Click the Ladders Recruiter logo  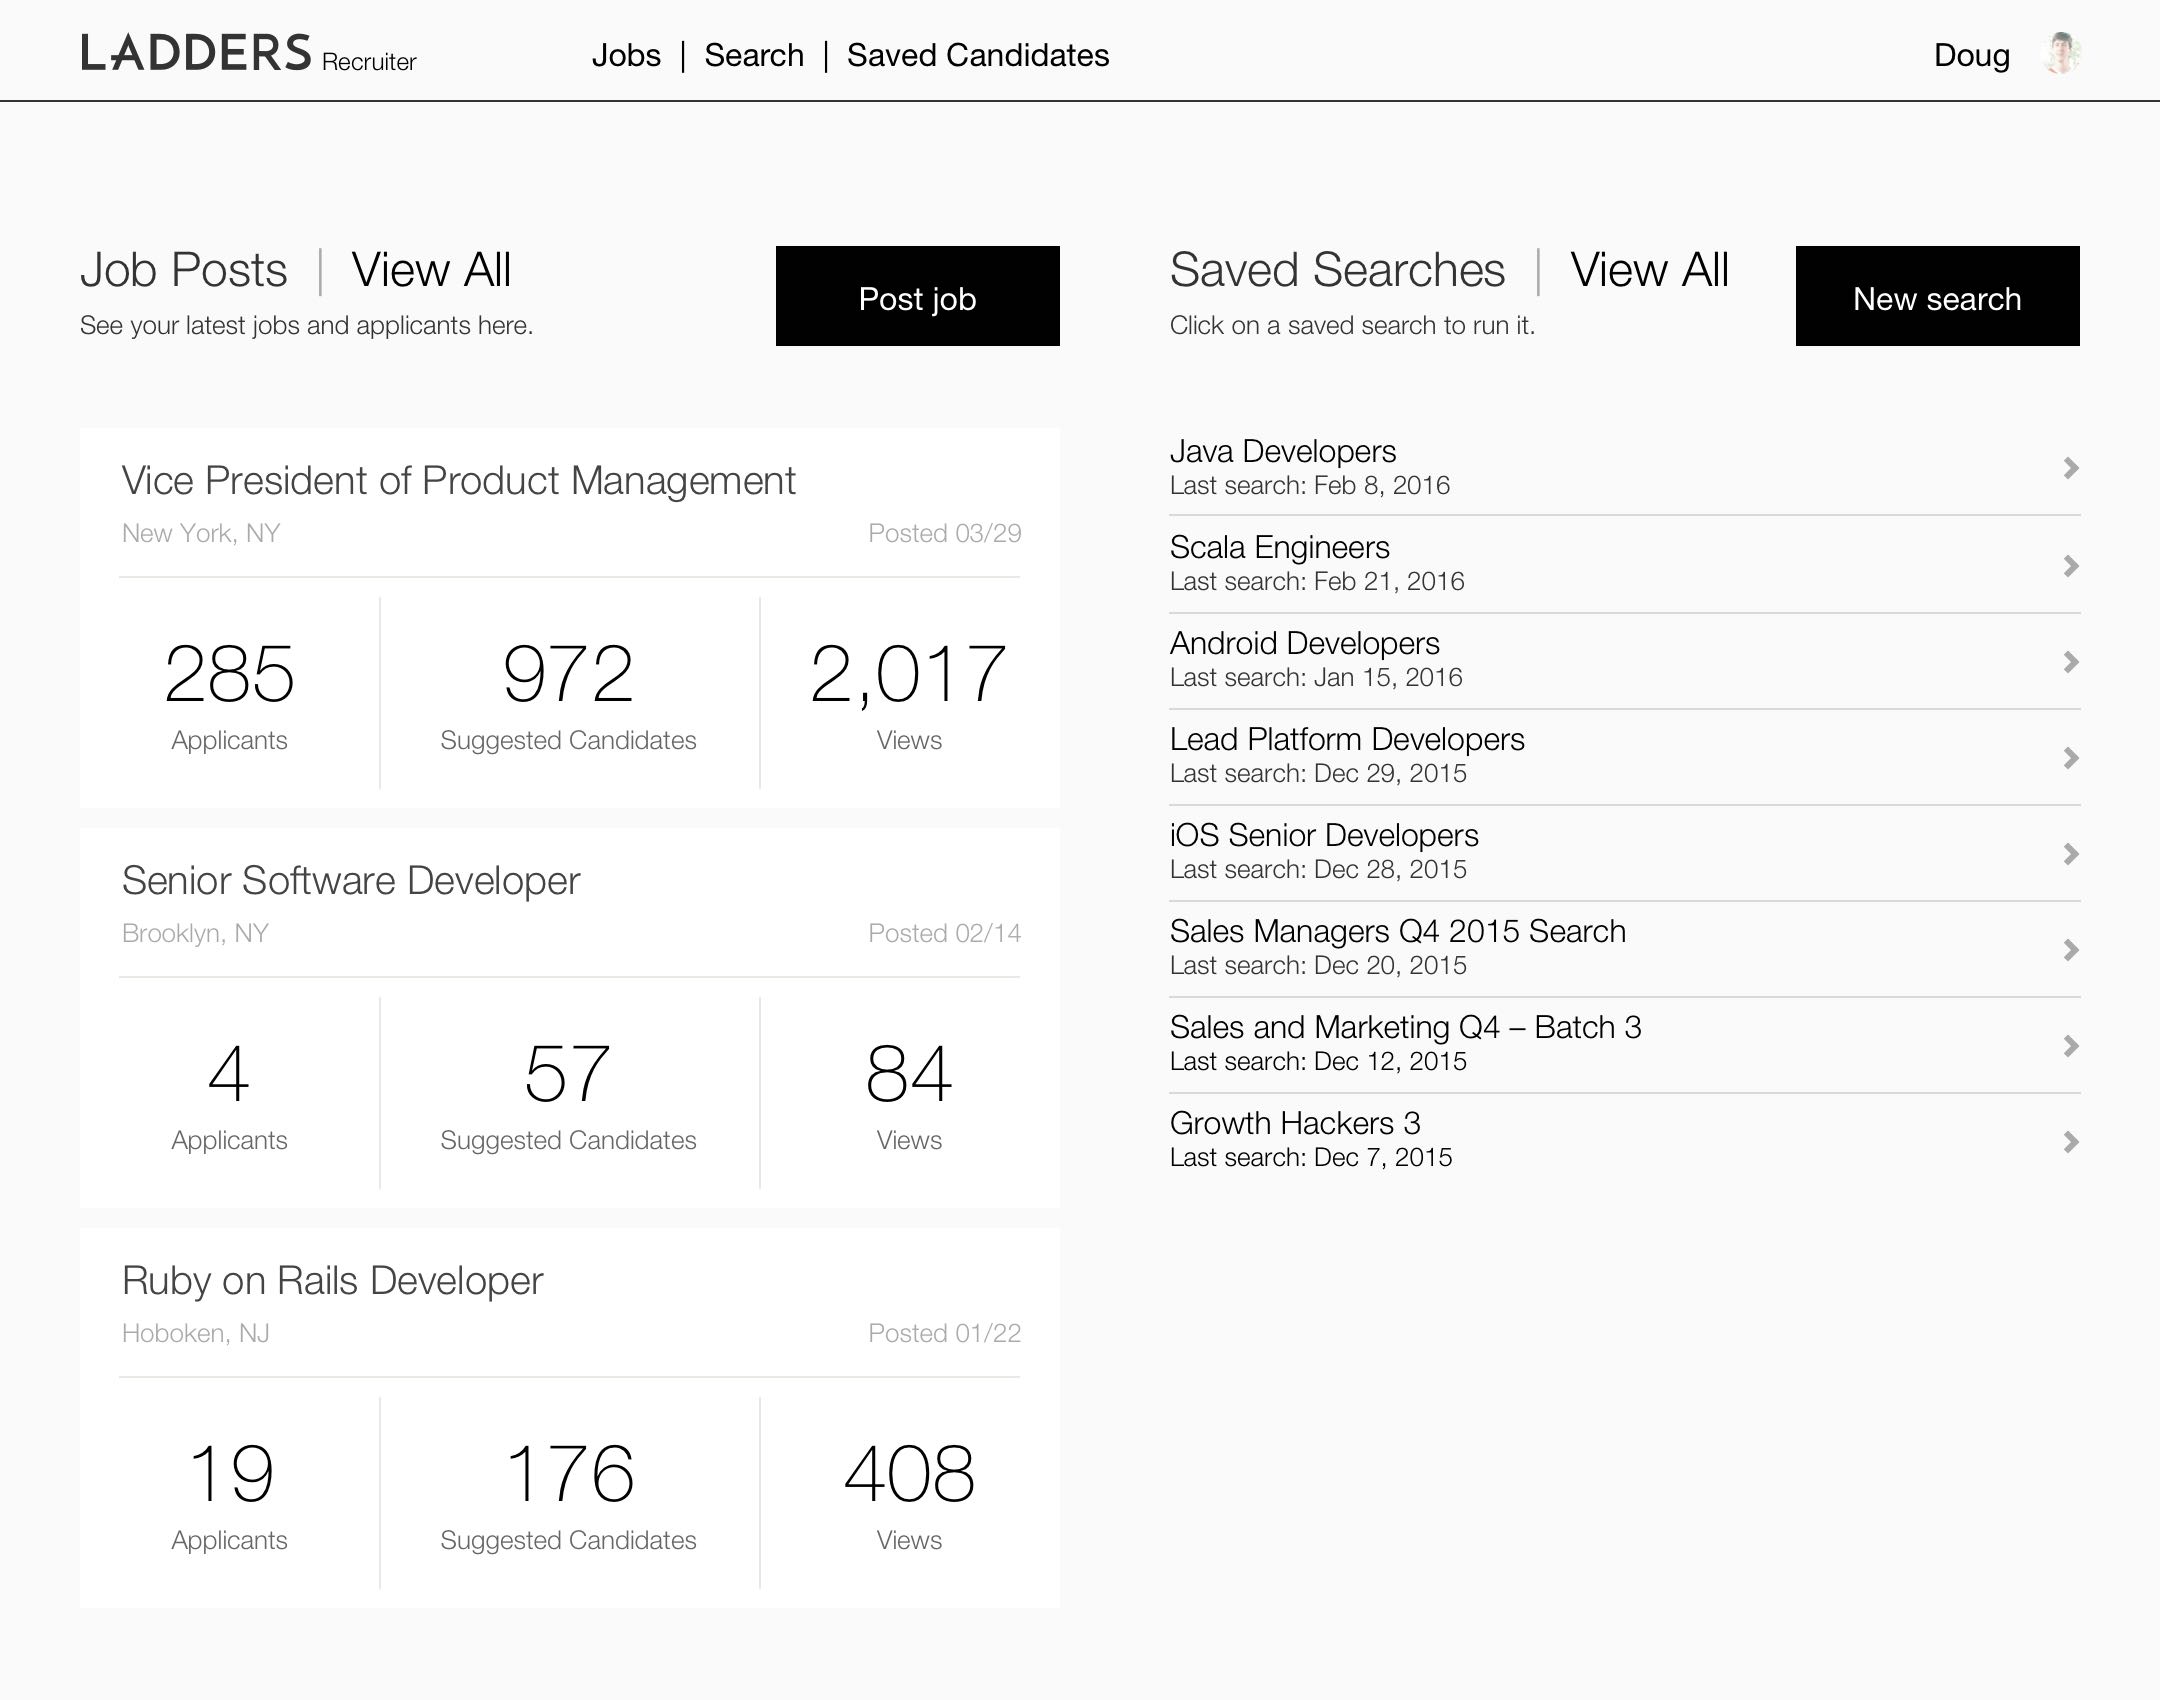(x=248, y=54)
